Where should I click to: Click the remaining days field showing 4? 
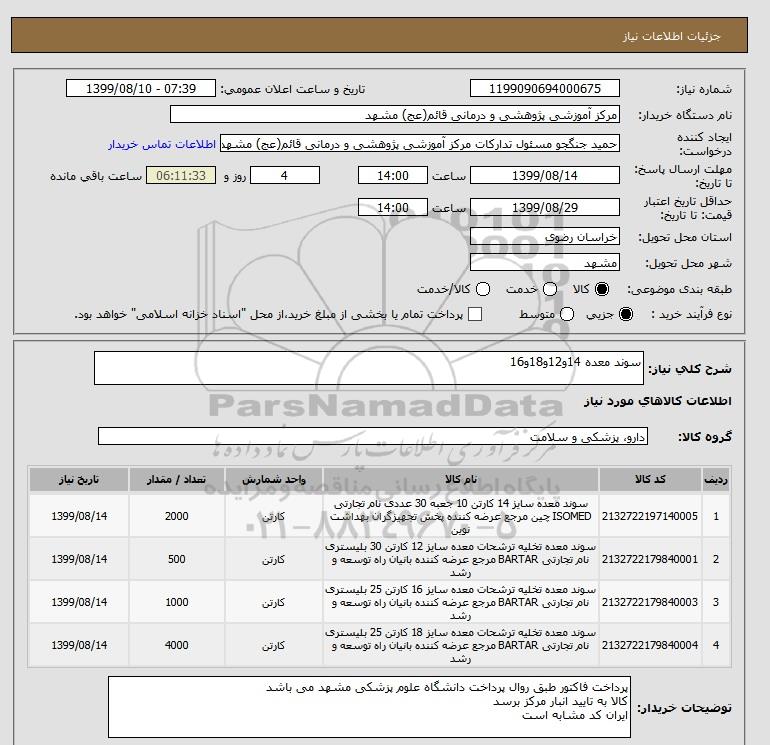pyautogui.click(x=285, y=175)
